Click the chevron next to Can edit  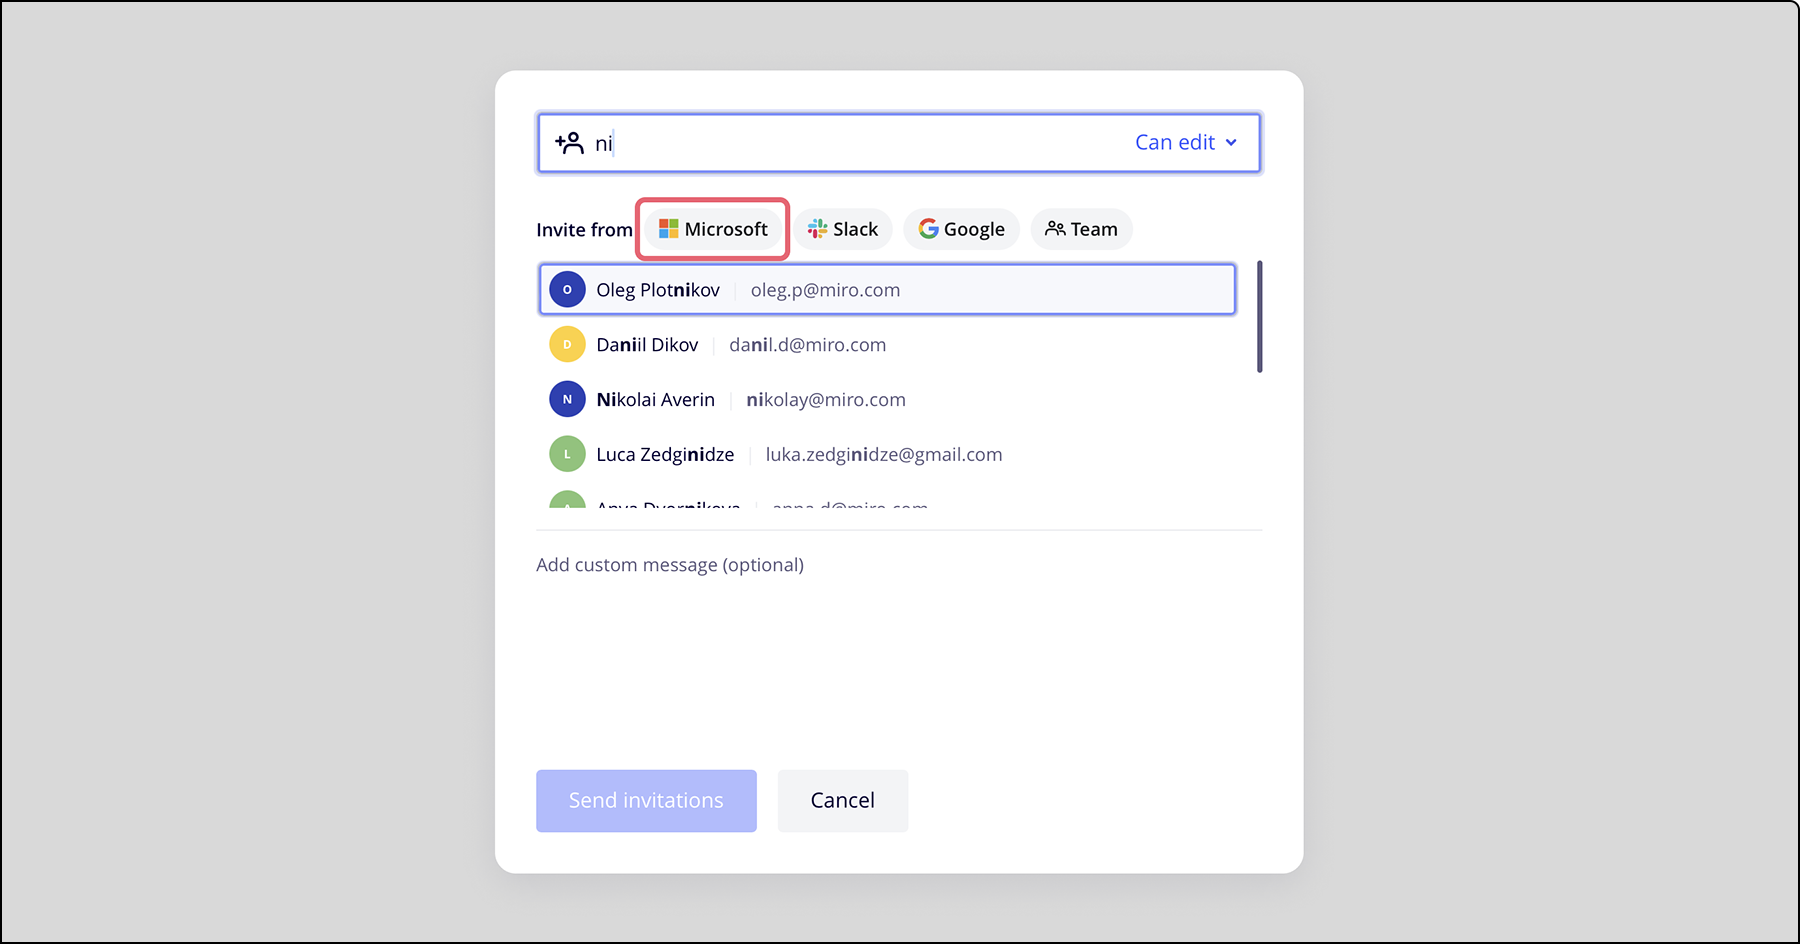(x=1231, y=143)
